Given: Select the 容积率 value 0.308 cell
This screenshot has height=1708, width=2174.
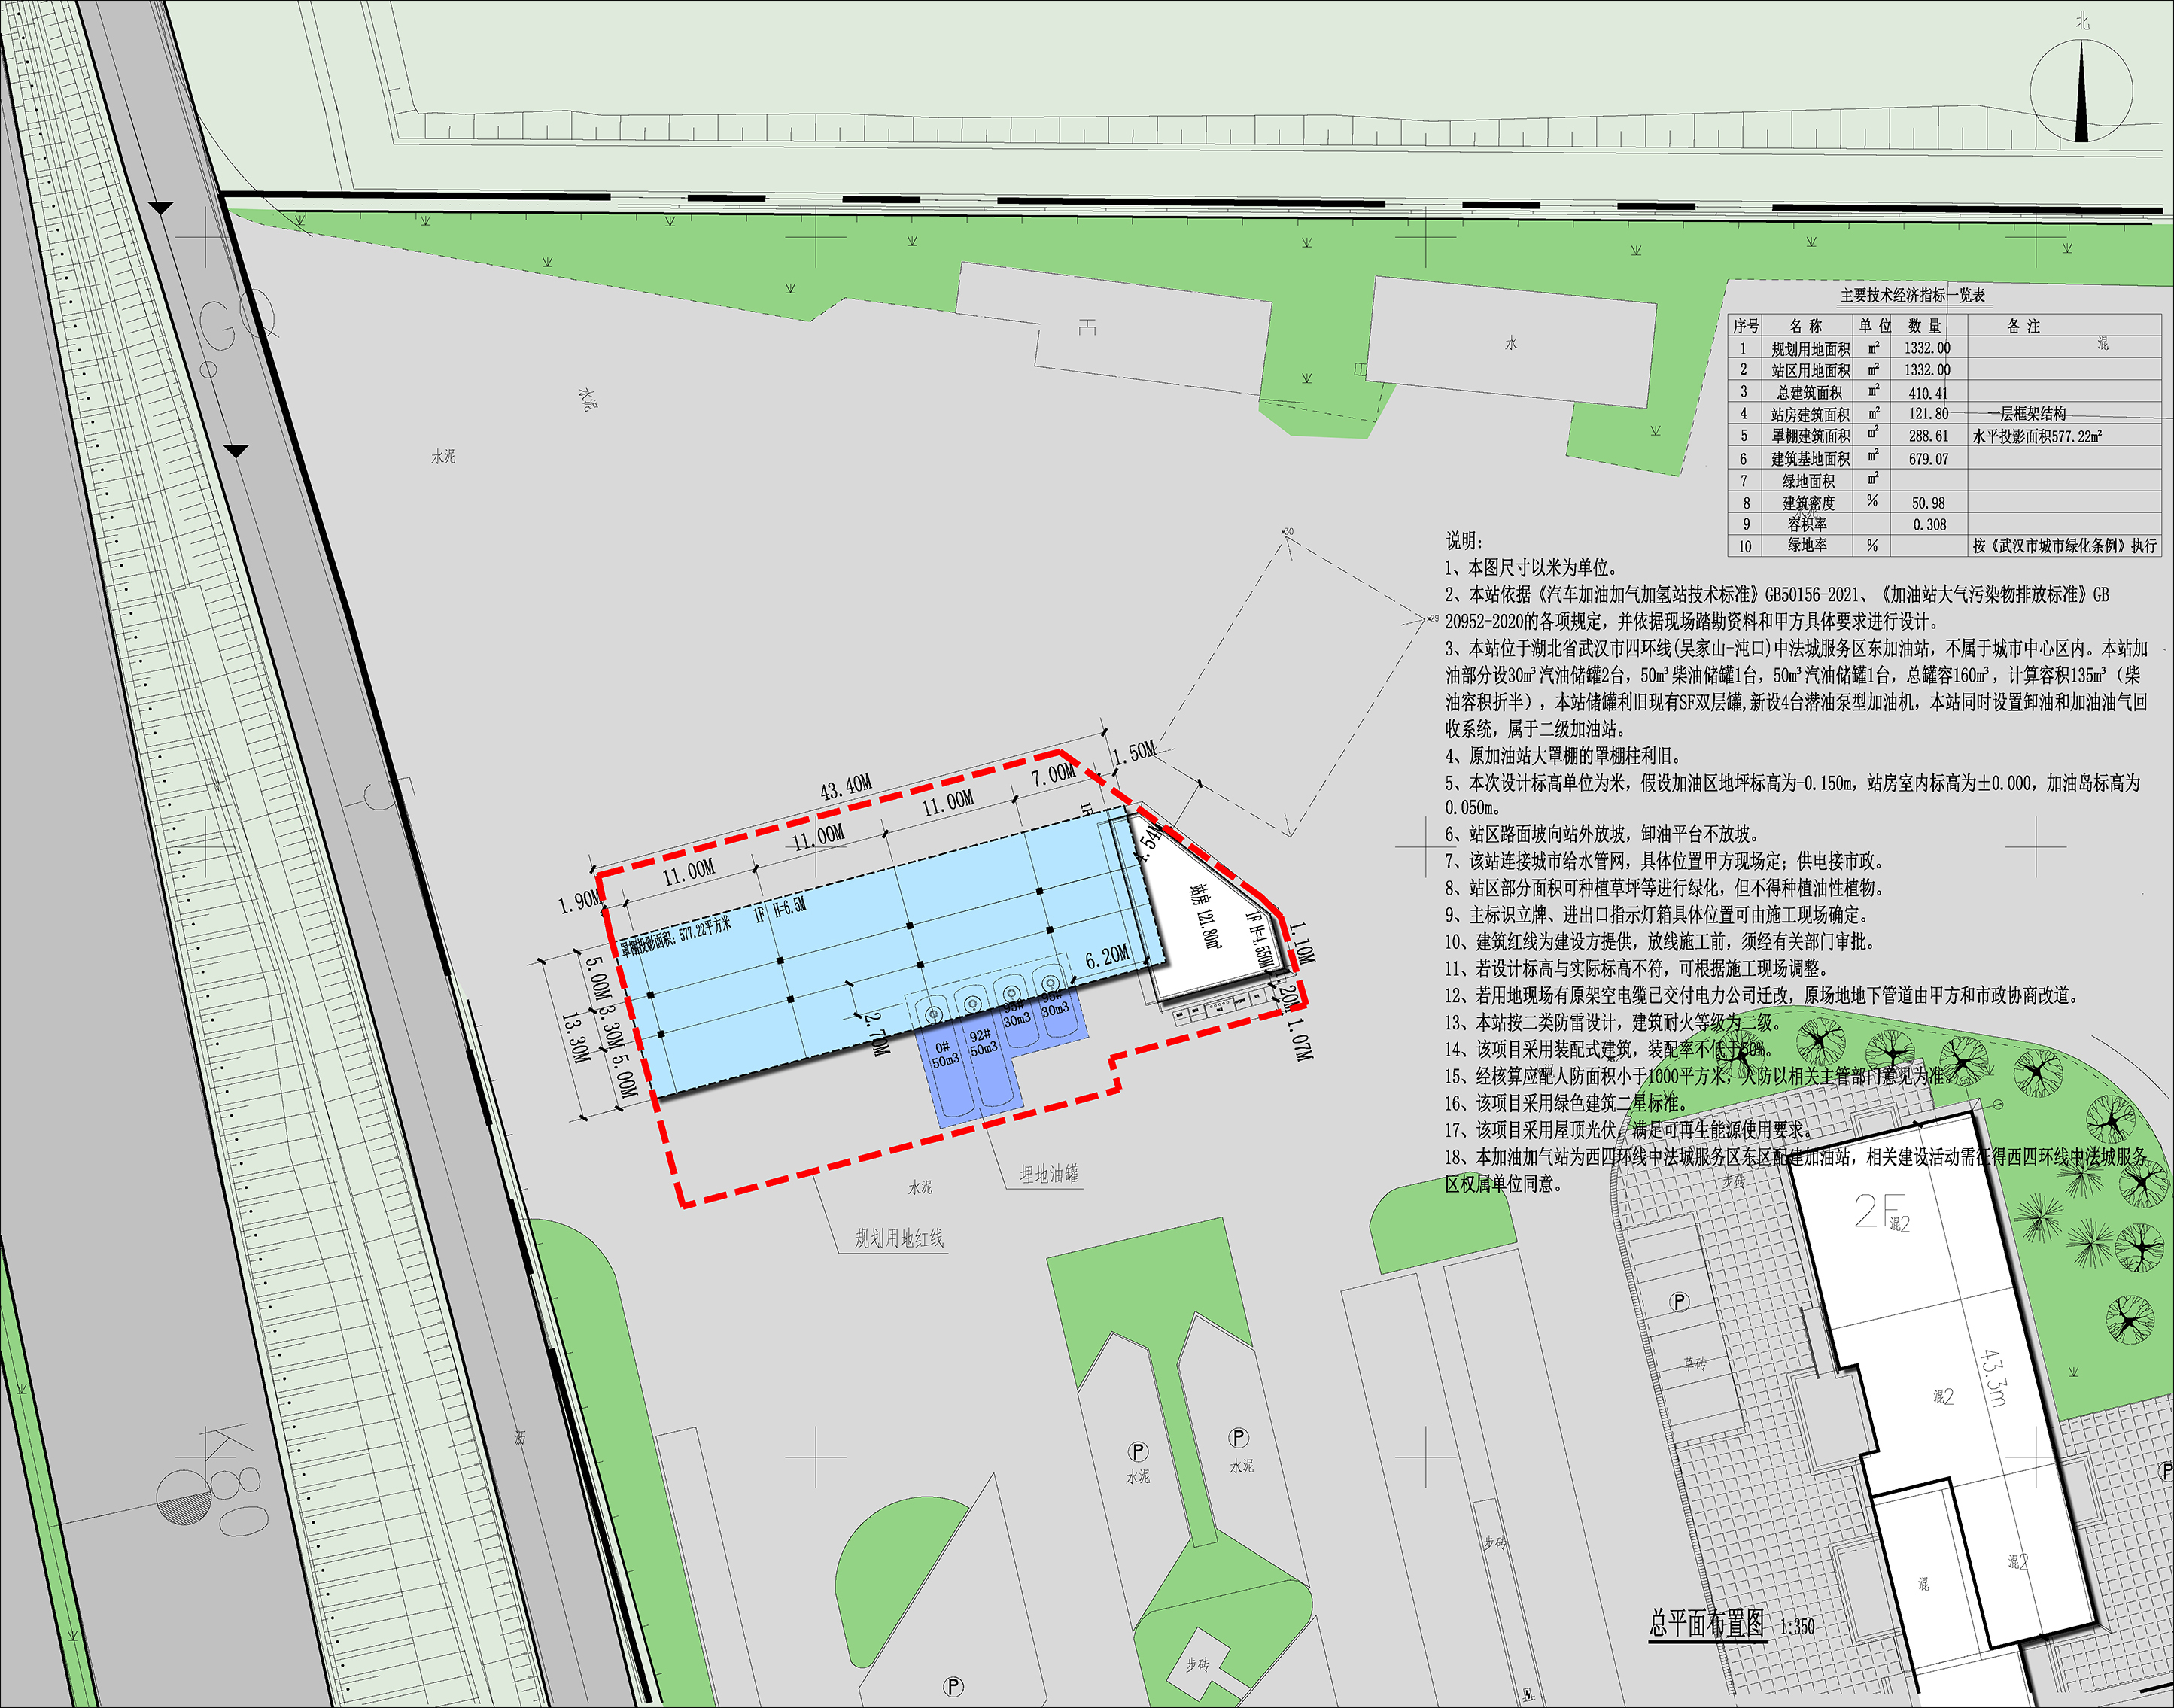Looking at the screenshot, I should [x=1929, y=525].
